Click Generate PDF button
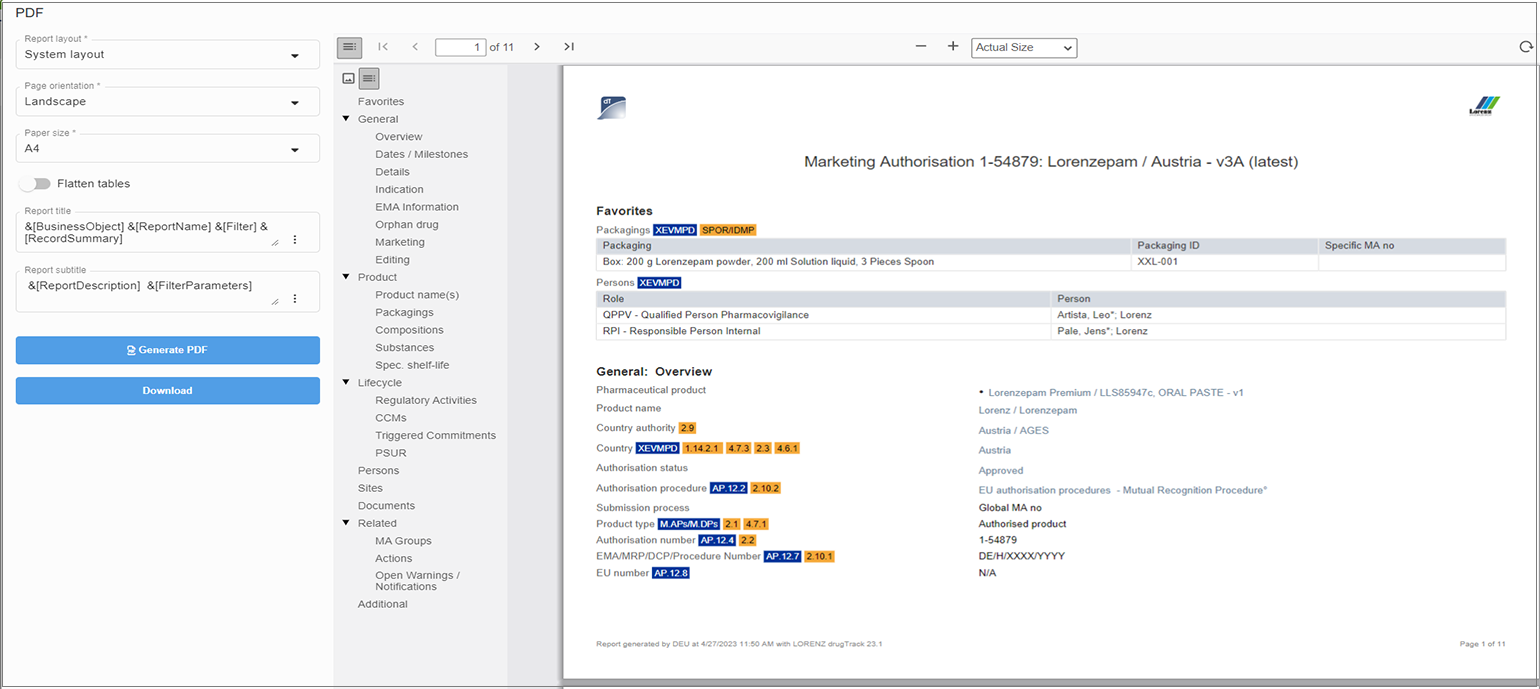This screenshot has height=689, width=1540. click(168, 350)
